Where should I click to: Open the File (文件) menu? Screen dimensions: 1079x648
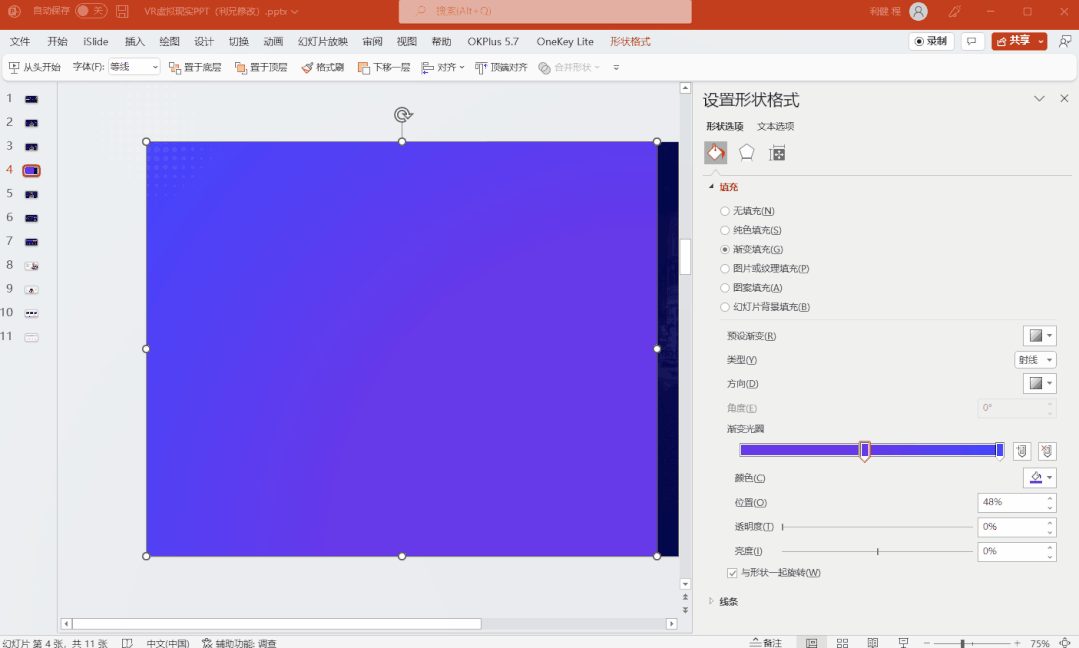(20, 41)
